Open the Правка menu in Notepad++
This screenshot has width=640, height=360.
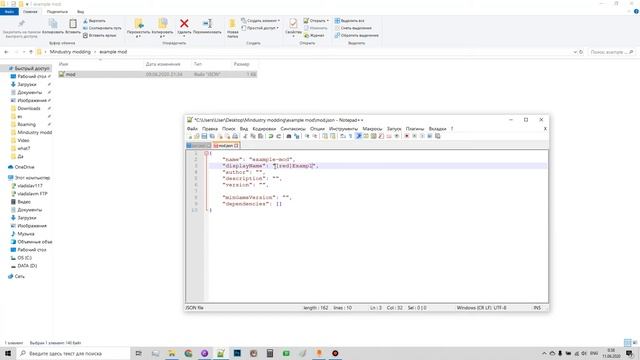[210, 129]
